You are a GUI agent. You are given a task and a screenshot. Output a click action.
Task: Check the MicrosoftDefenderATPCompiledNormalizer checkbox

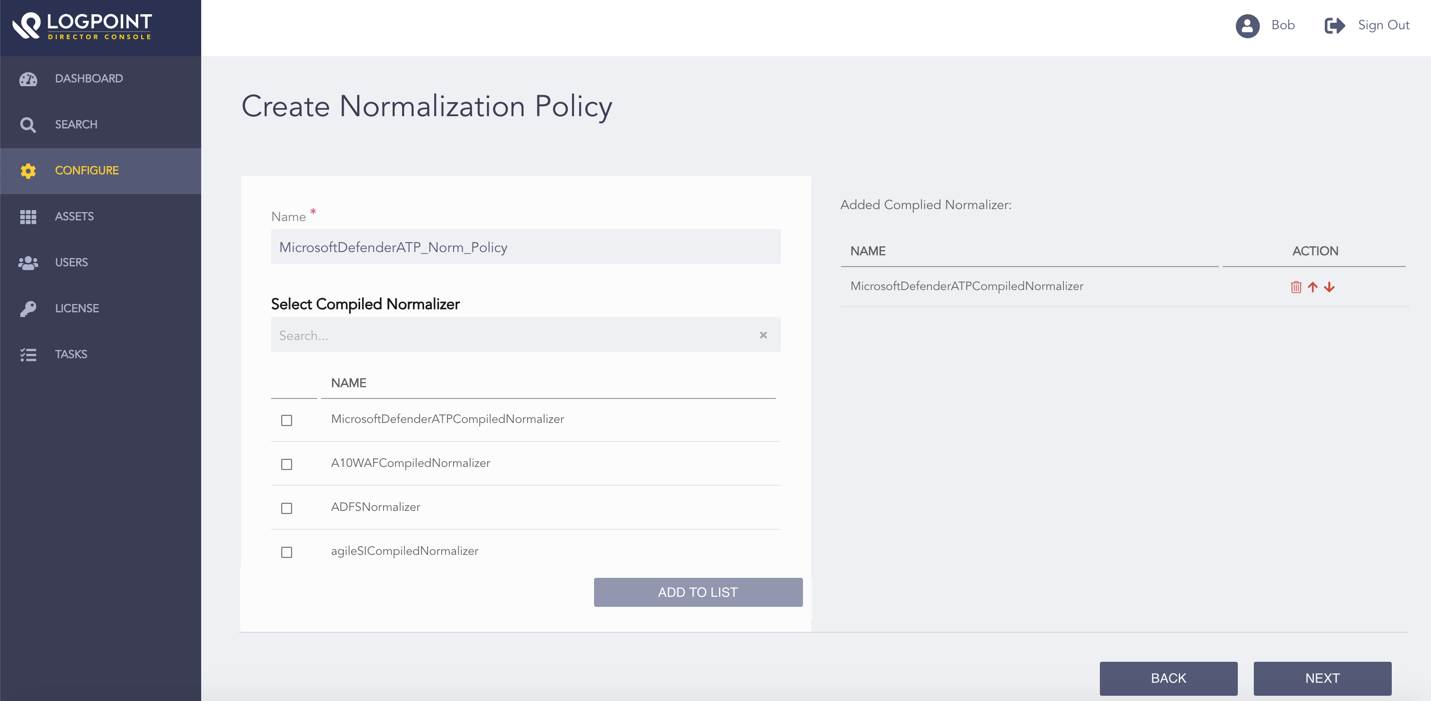coord(287,420)
